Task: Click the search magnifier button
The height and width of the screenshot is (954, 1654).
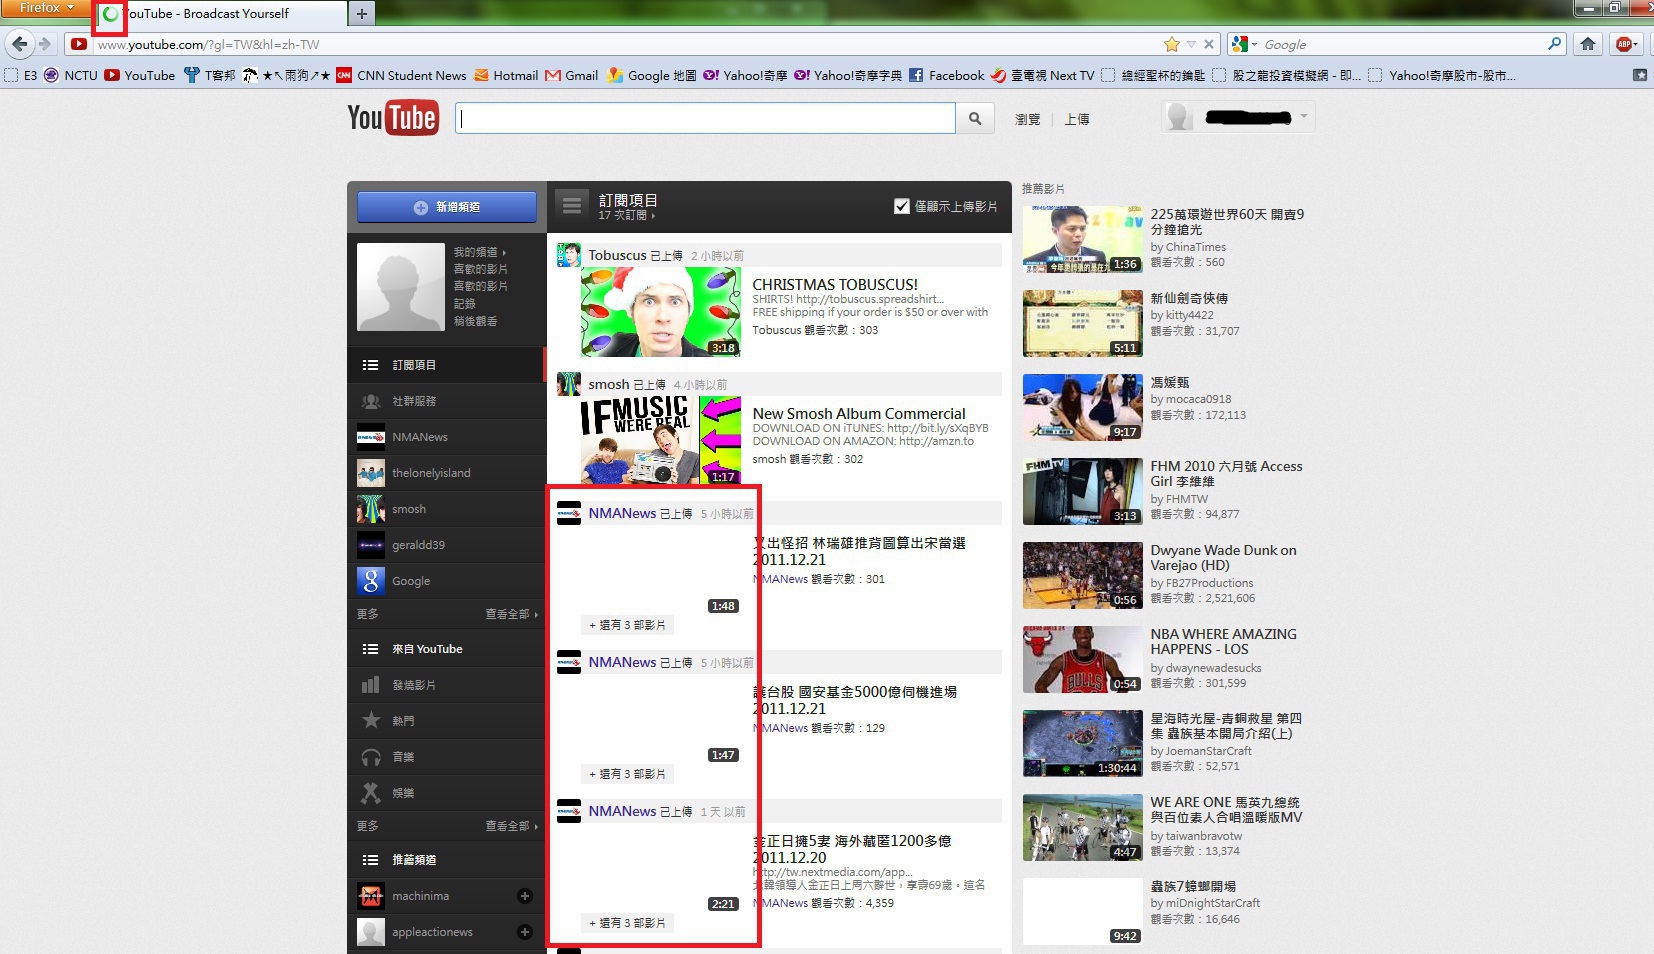Action: (x=975, y=118)
